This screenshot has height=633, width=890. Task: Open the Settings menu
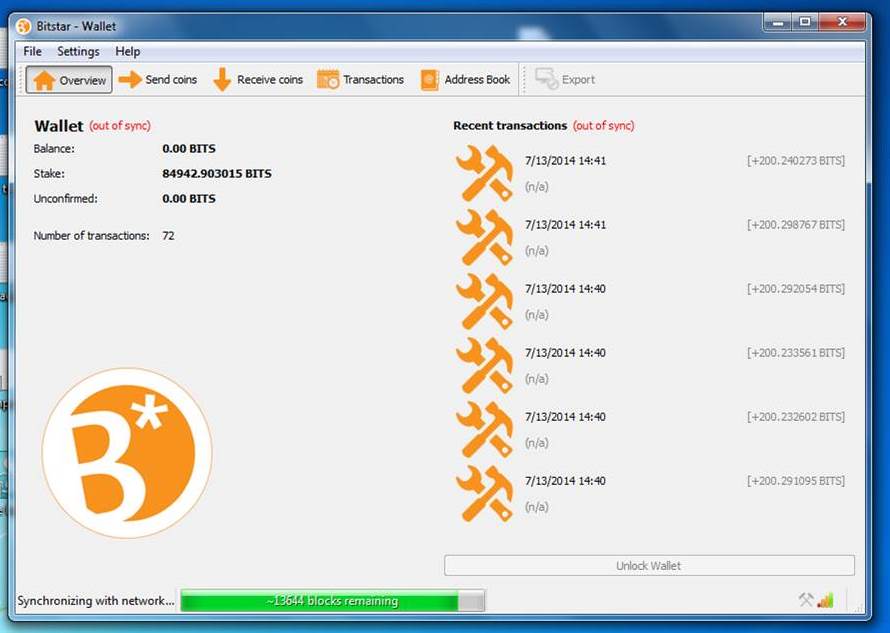[x=78, y=51]
